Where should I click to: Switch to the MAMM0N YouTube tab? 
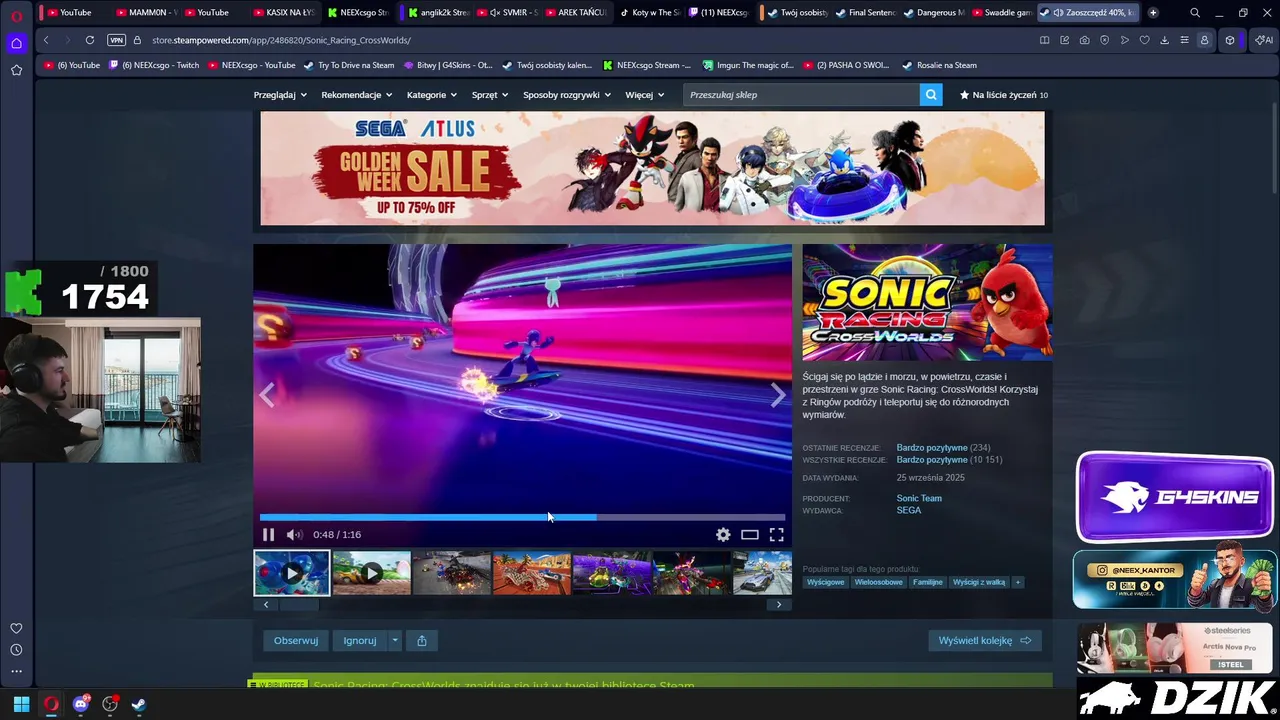tap(146, 13)
